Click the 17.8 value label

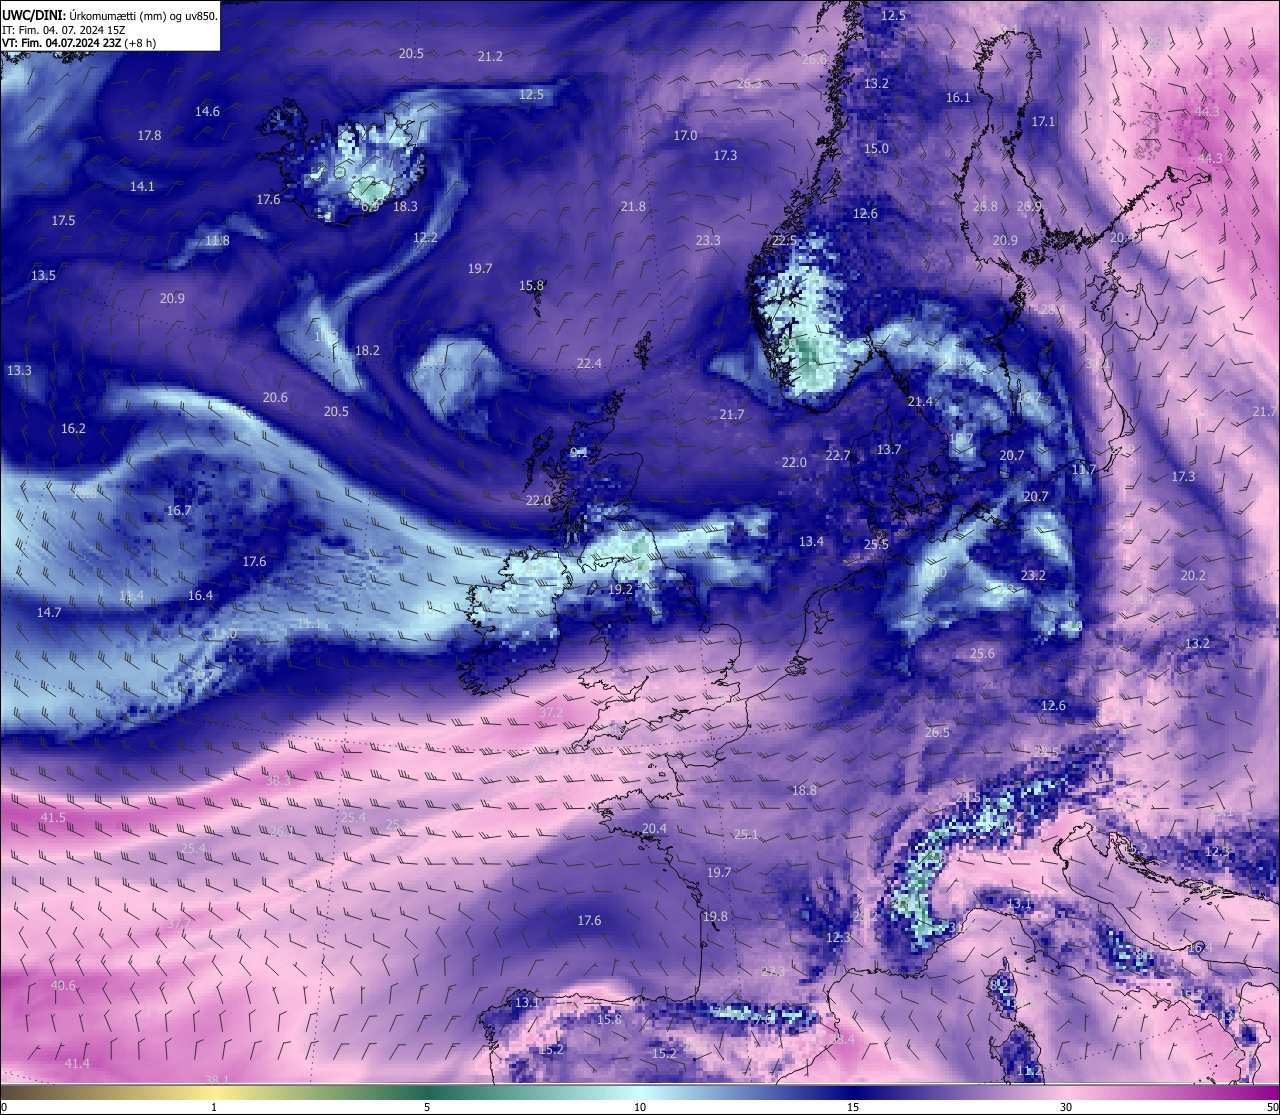(149, 136)
